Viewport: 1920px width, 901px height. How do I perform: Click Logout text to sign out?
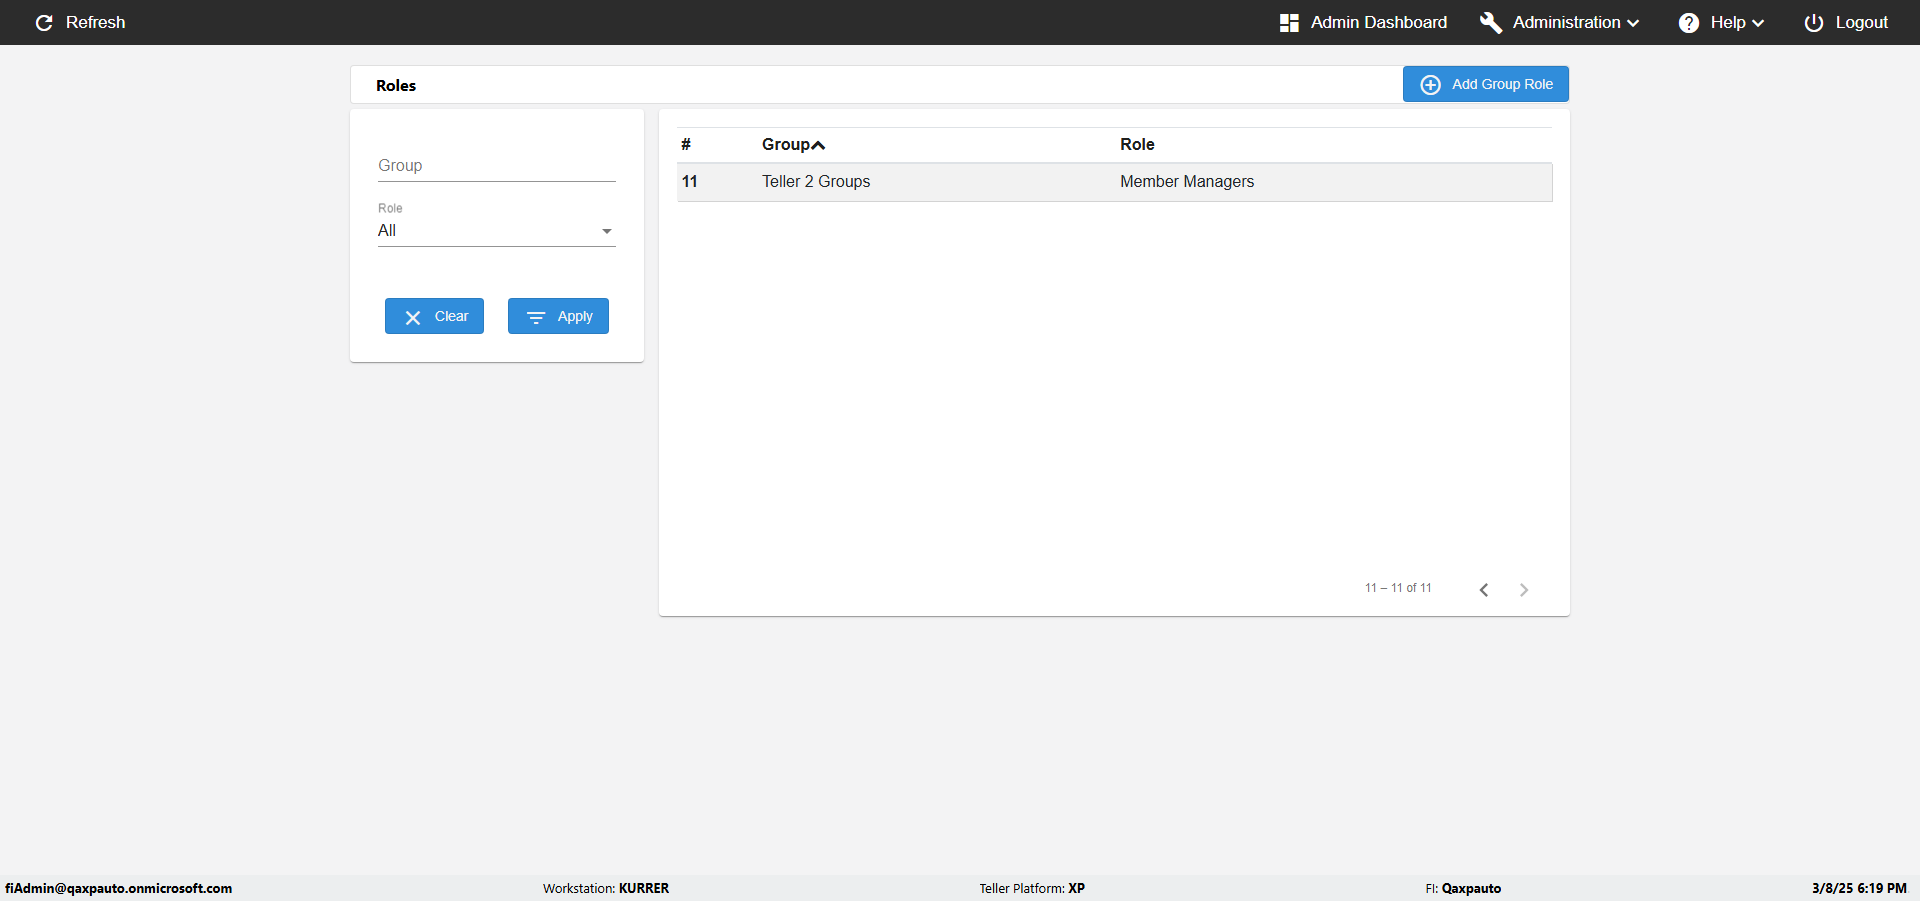point(1862,22)
